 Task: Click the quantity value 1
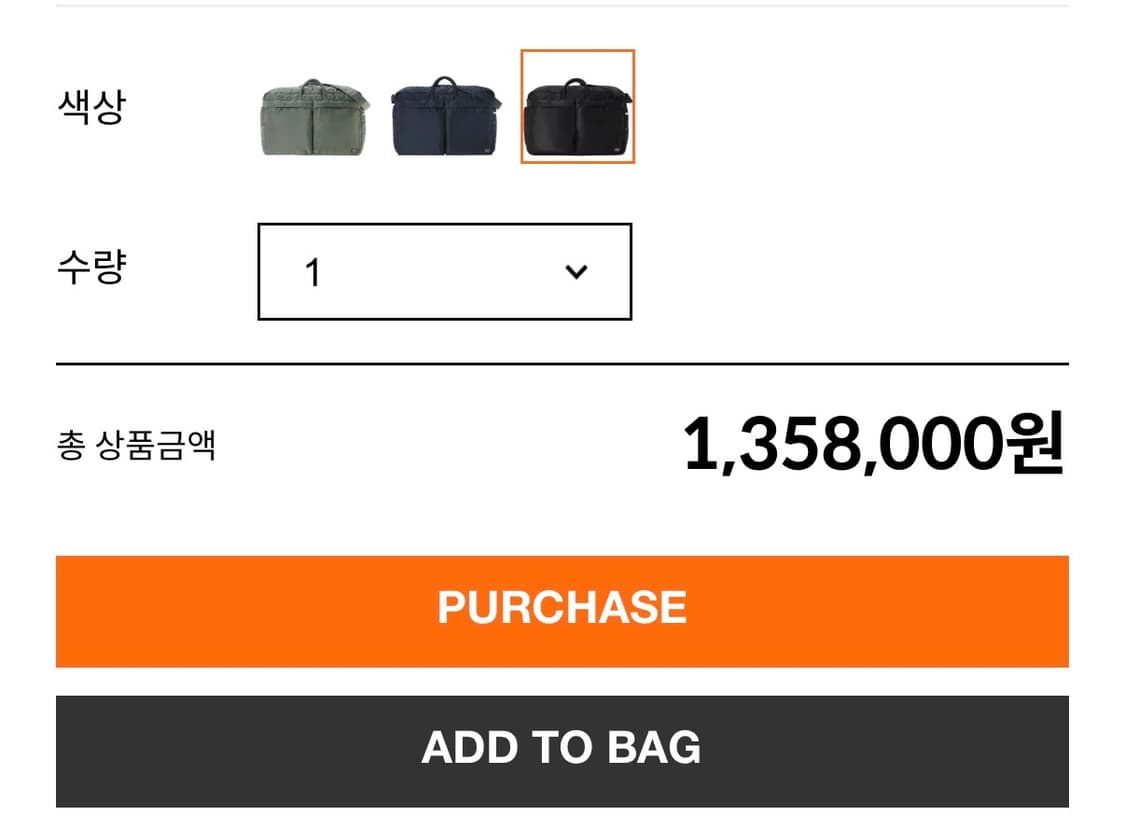[313, 272]
